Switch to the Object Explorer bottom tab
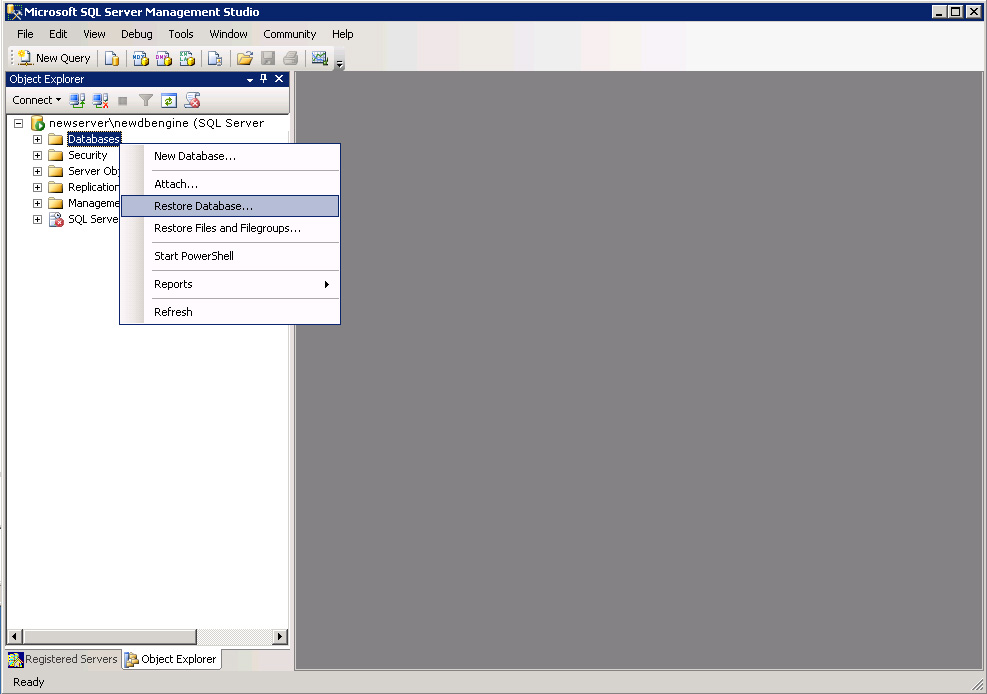 (172, 659)
